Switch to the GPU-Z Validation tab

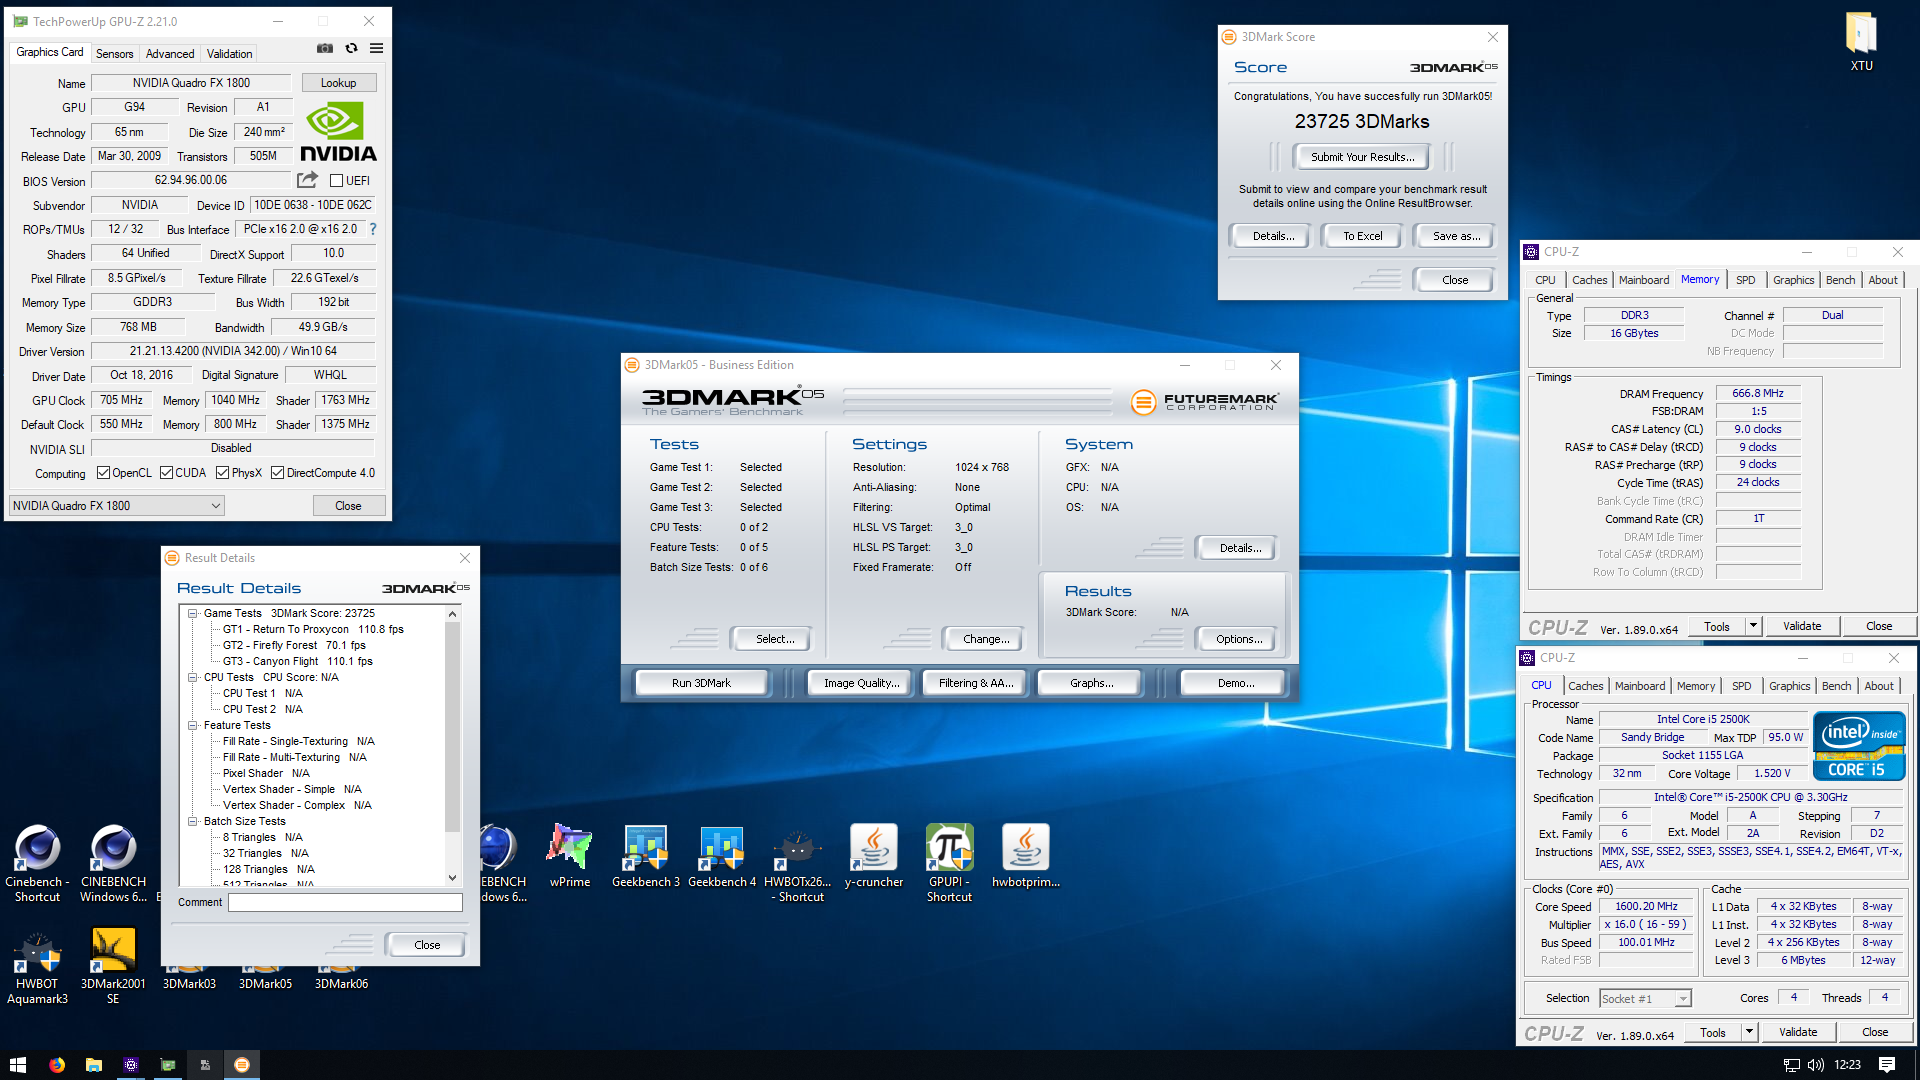pyautogui.click(x=229, y=54)
